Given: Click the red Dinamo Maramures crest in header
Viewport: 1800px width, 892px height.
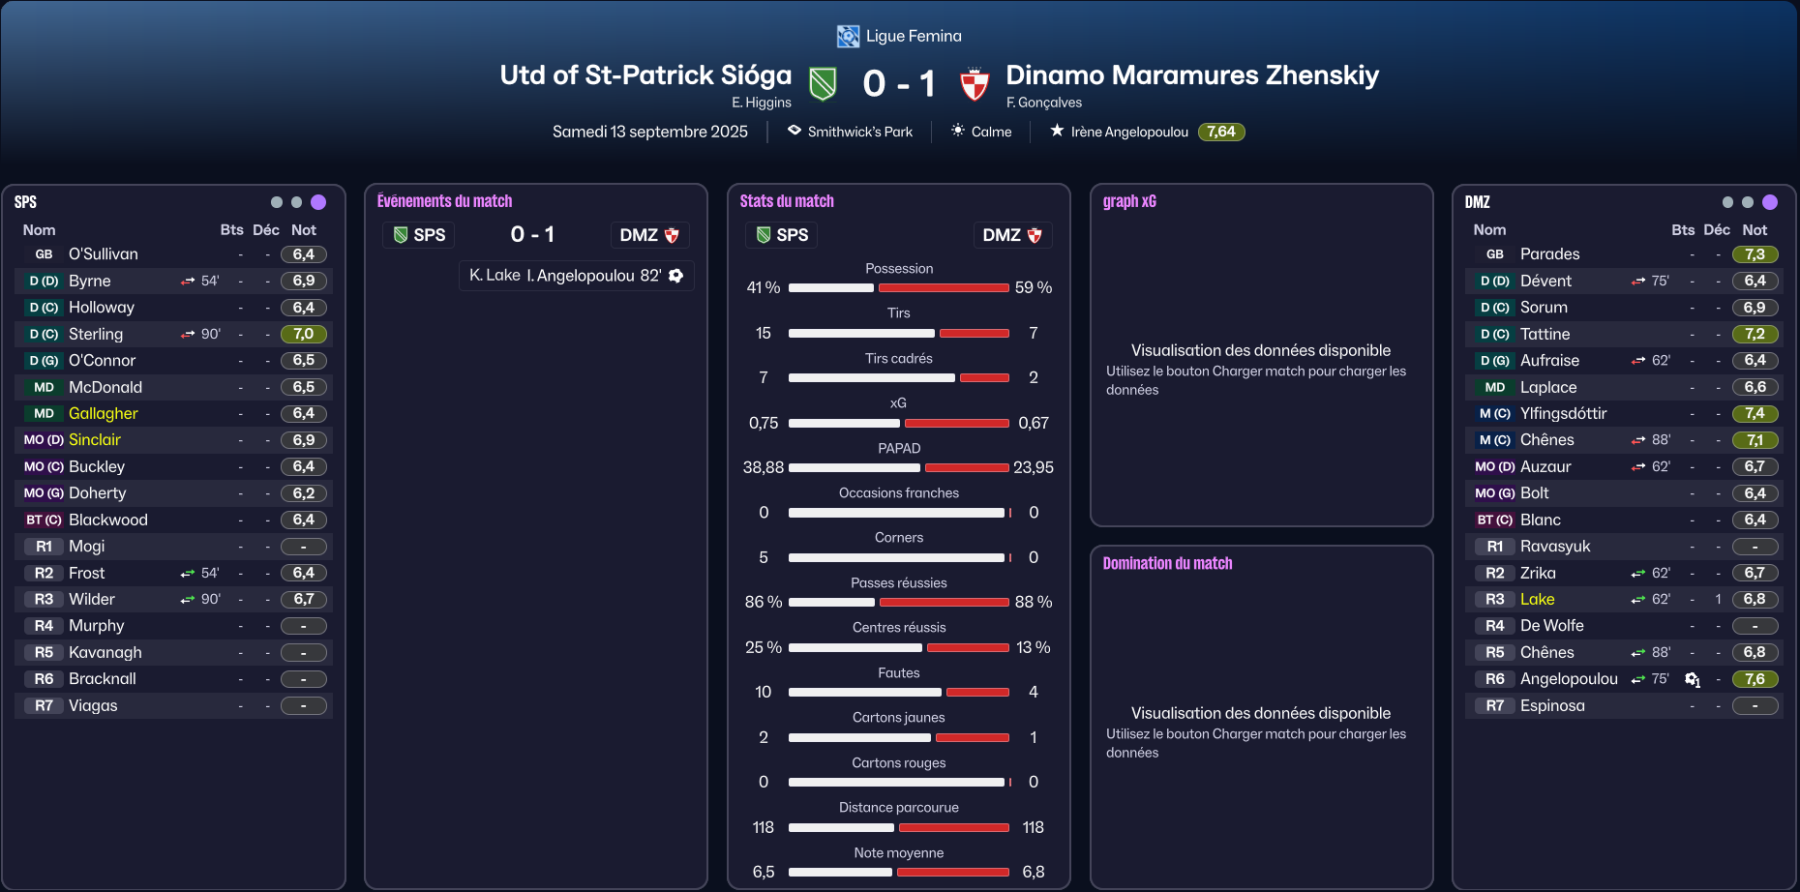Looking at the screenshot, I should coord(974,84).
